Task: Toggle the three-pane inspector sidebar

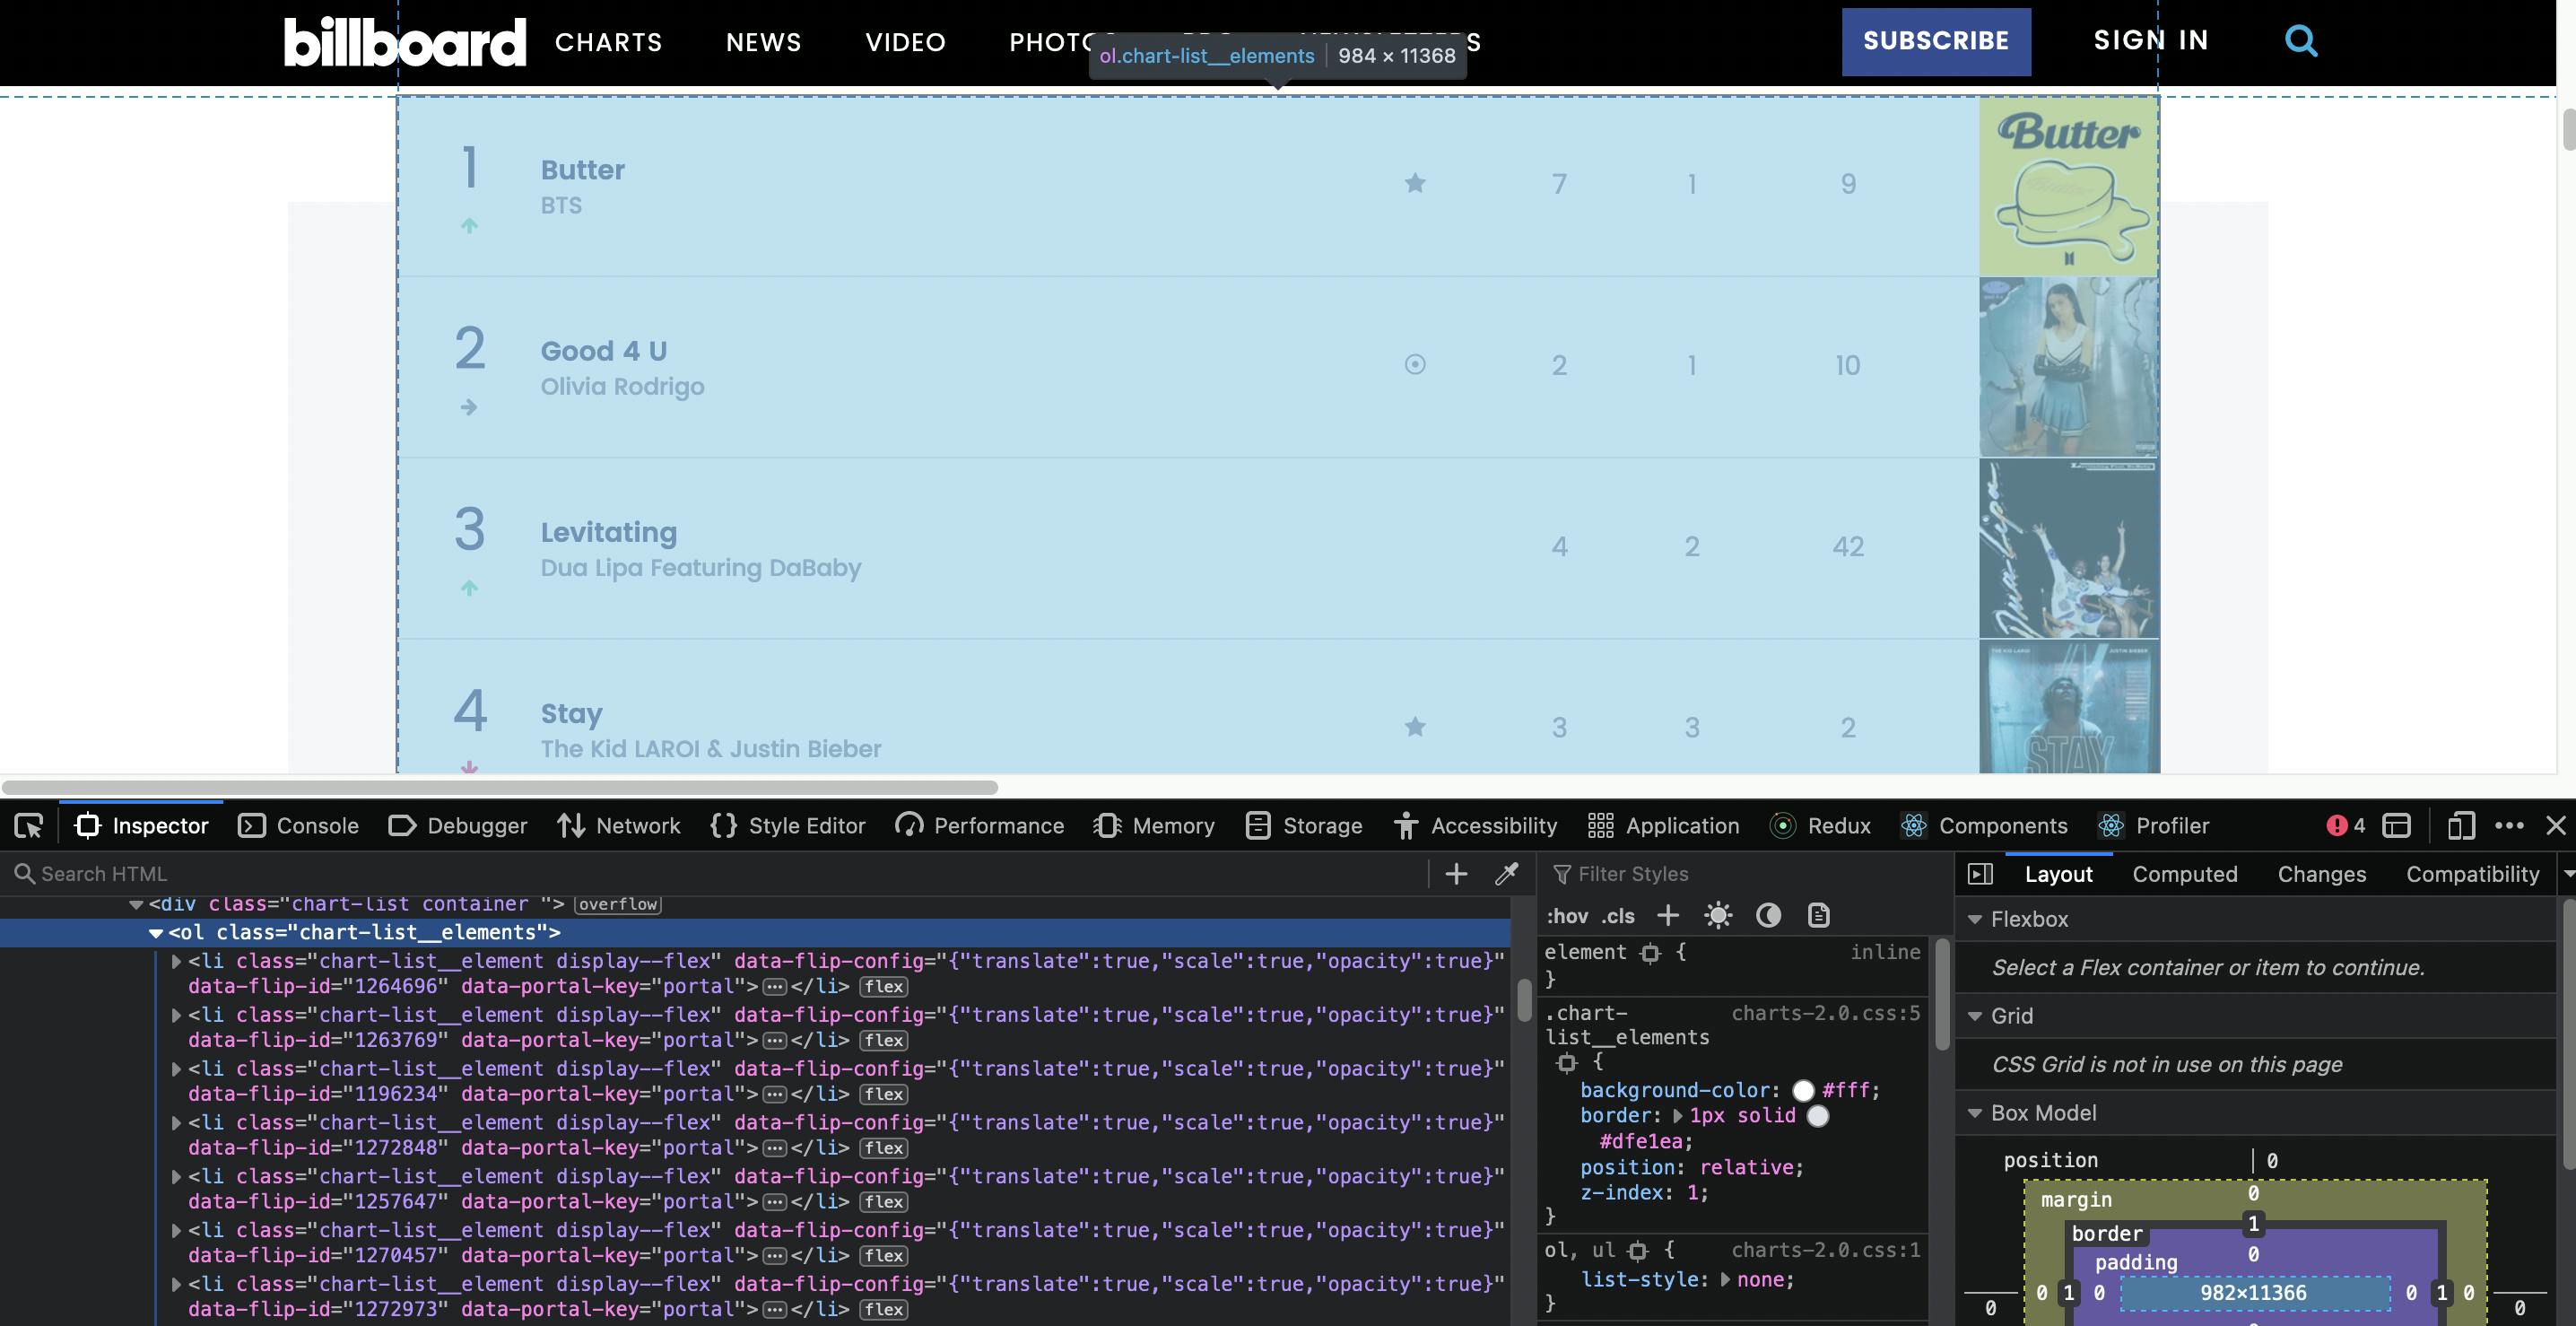Action: point(1980,874)
